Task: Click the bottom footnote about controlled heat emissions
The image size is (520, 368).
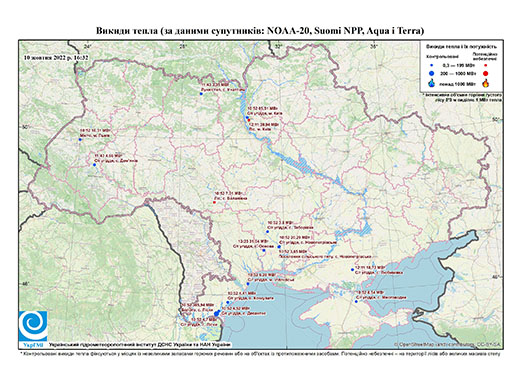Action: 260,353
